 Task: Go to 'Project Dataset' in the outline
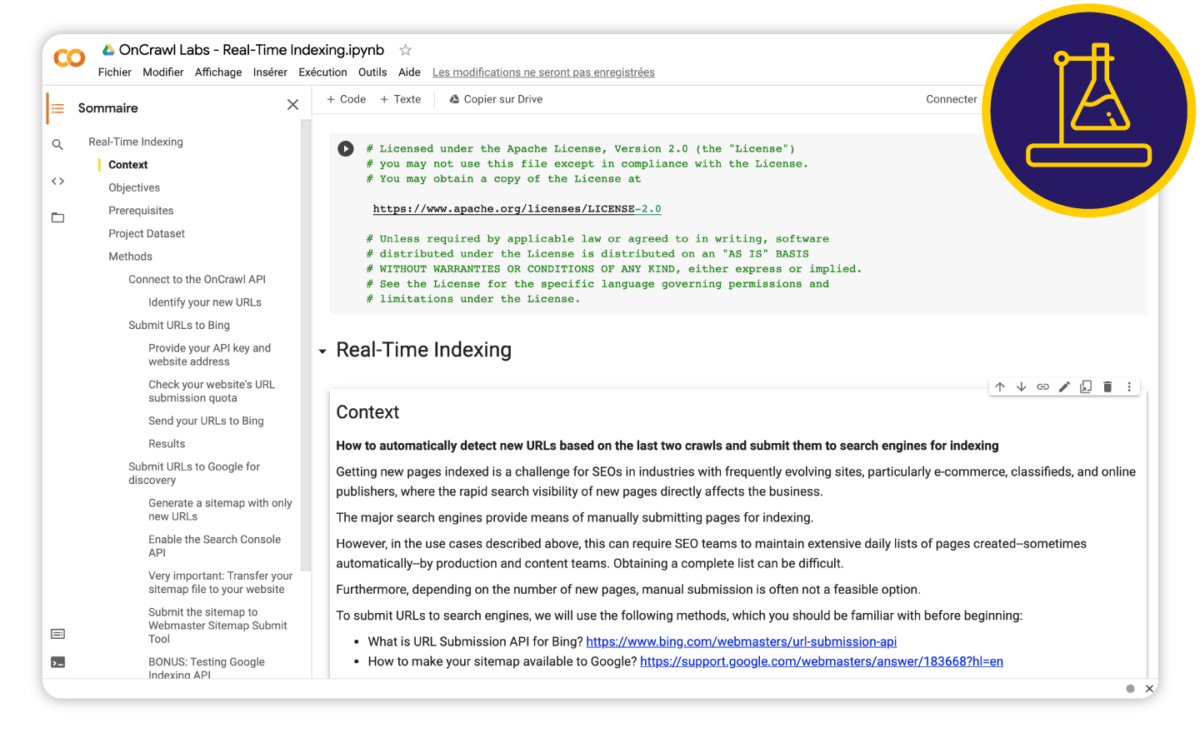pyautogui.click(x=147, y=234)
